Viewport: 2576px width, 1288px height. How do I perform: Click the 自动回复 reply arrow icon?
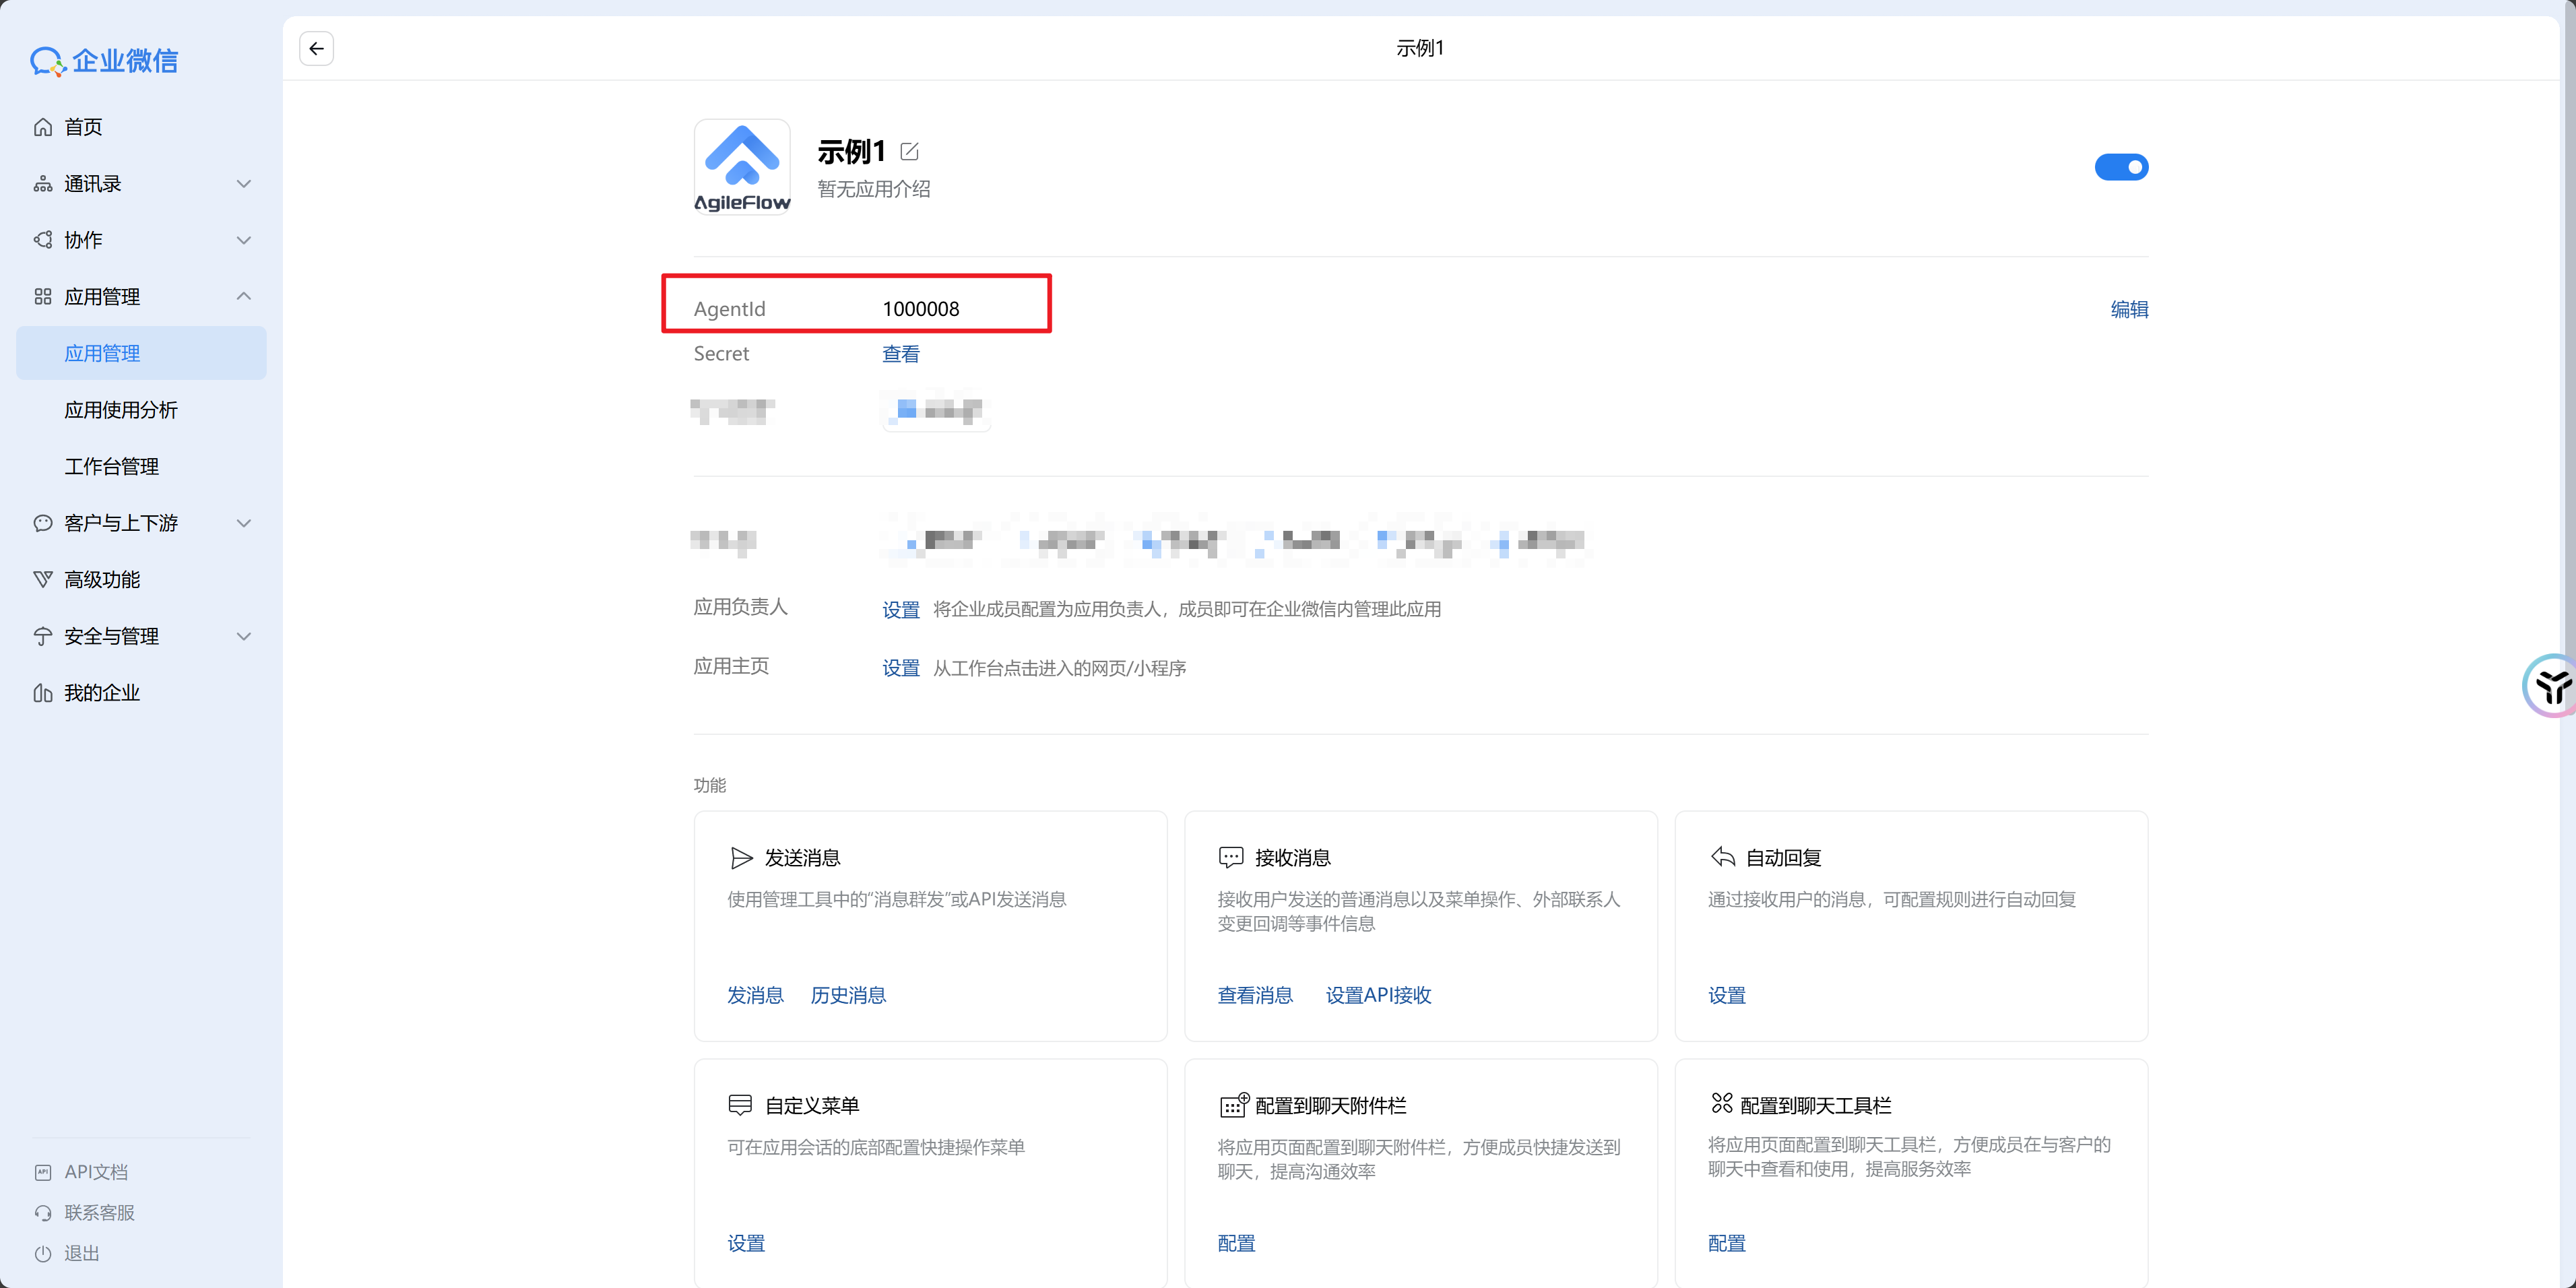[1722, 857]
